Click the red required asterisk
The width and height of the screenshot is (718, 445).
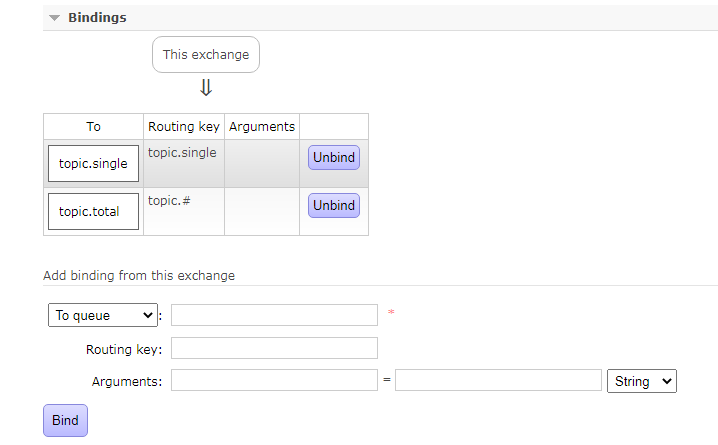tap(391, 314)
